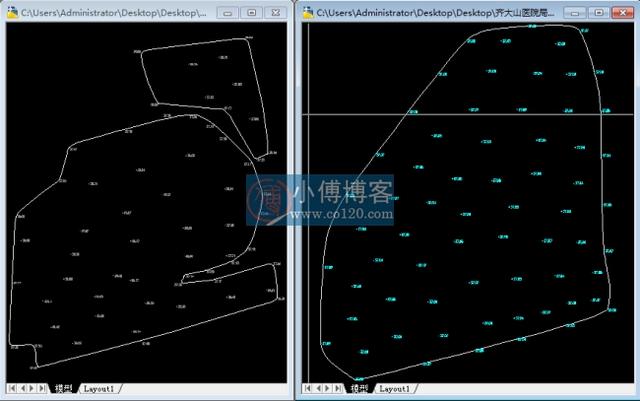This screenshot has height=401, width=640.
Task: Click the right drawing window's file icon
Action: (x=306, y=13)
